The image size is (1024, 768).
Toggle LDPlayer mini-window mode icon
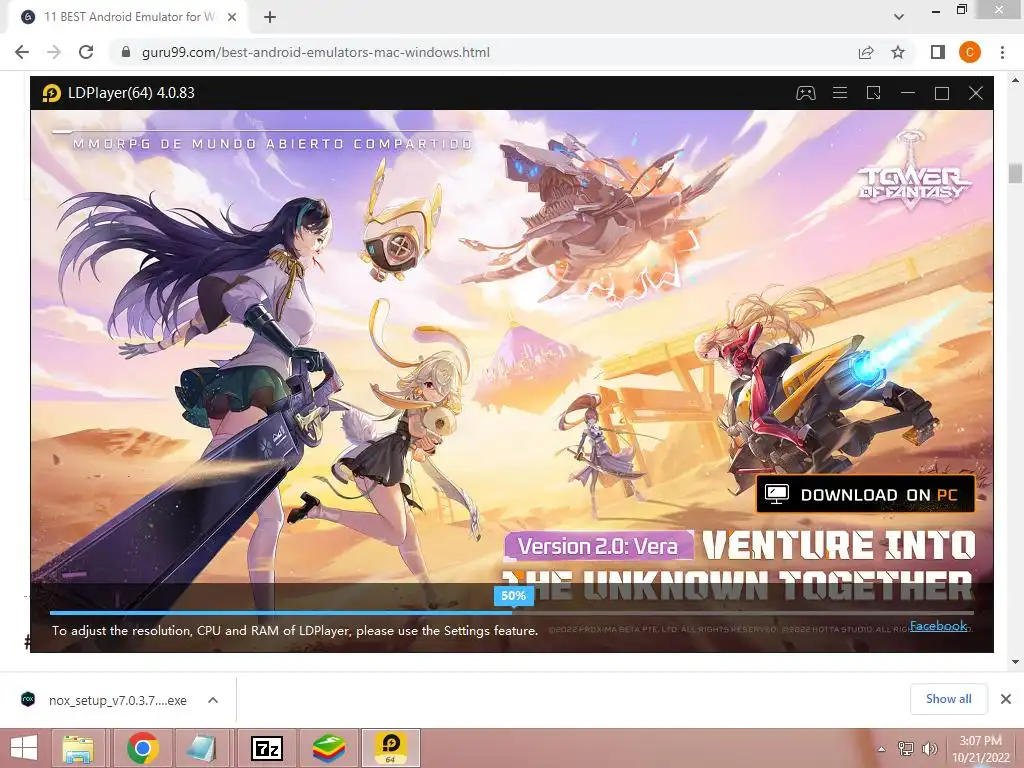[873, 93]
